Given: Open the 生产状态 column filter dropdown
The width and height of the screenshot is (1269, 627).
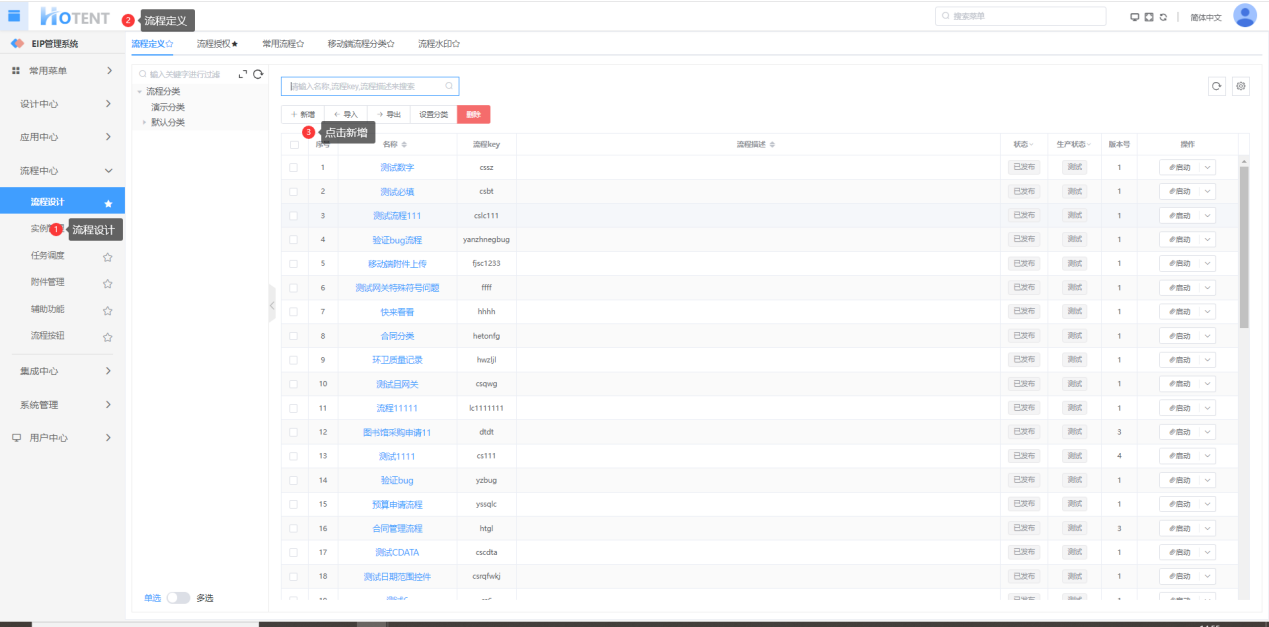Looking at the screenshot, I should coord(1090,145).
